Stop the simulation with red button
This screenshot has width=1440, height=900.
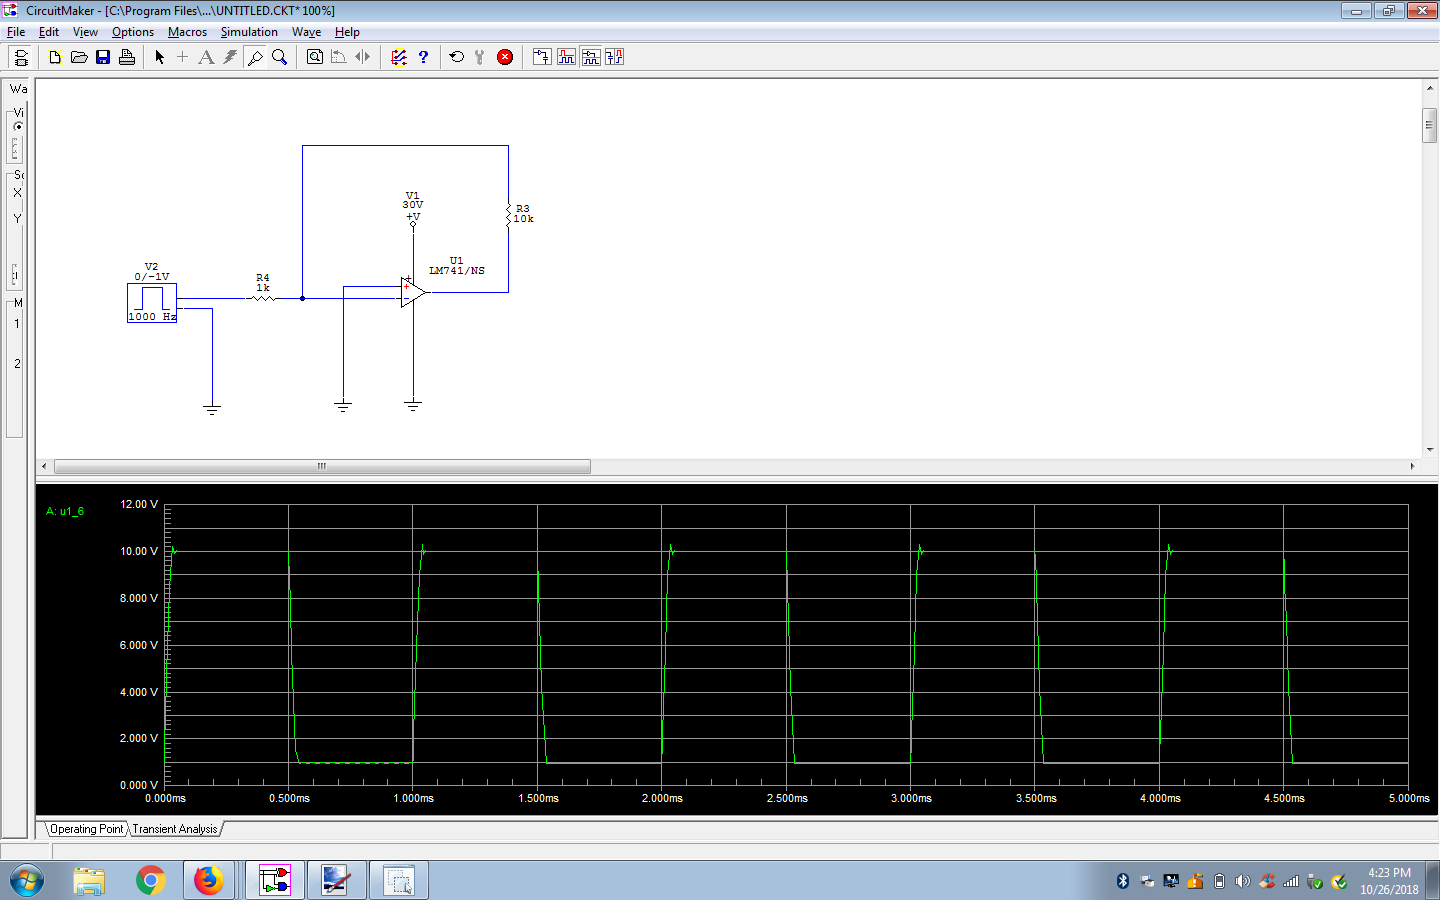point(505,57)
